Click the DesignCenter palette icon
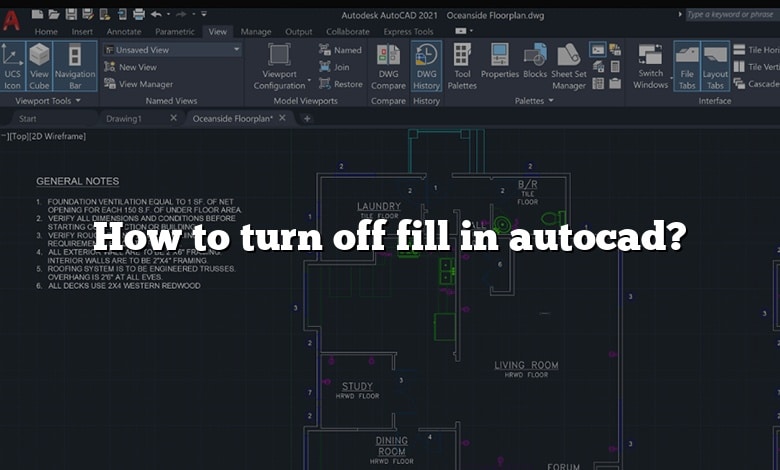The image size is (780, 470). [x=598, y=84]
